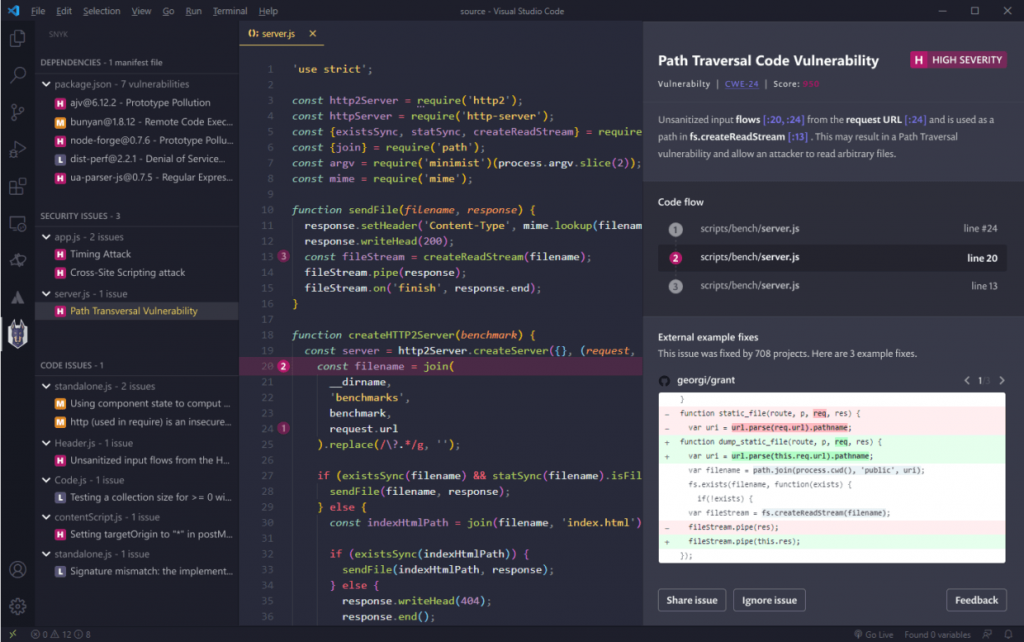Open the Help menu

coord(268,11)
